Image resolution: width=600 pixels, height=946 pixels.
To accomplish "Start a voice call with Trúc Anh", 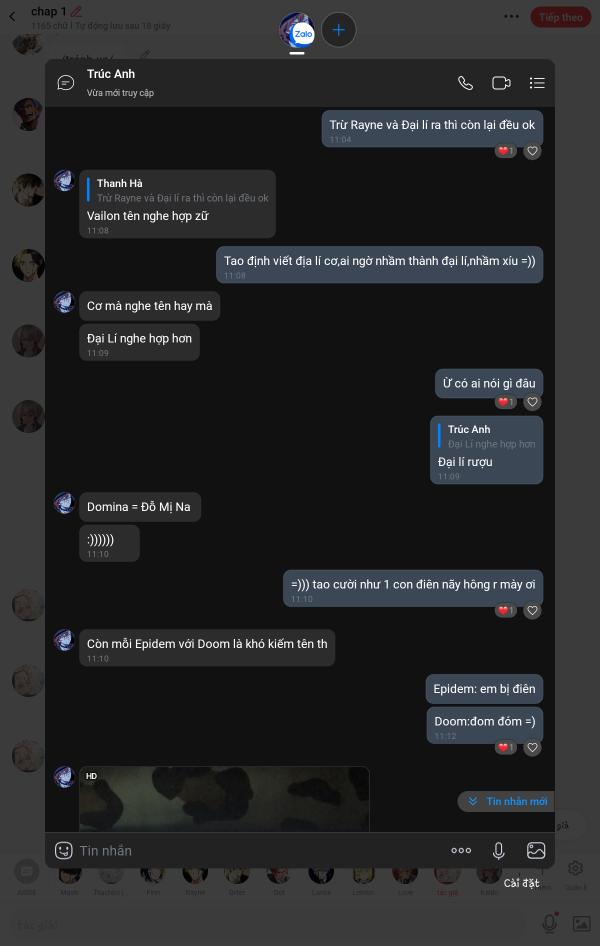I will tap(465, 83).
